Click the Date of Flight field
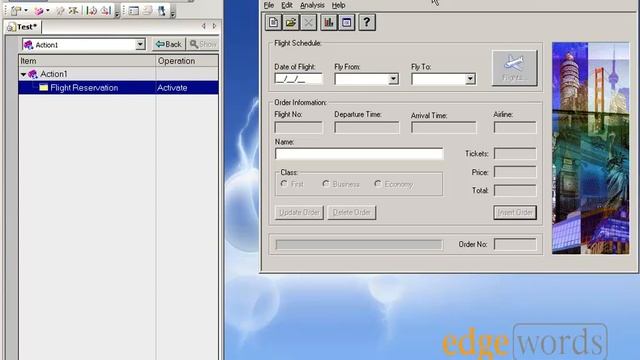Viewport: 640px width, 360px height. pyautogui.click(x=298, y=79)
